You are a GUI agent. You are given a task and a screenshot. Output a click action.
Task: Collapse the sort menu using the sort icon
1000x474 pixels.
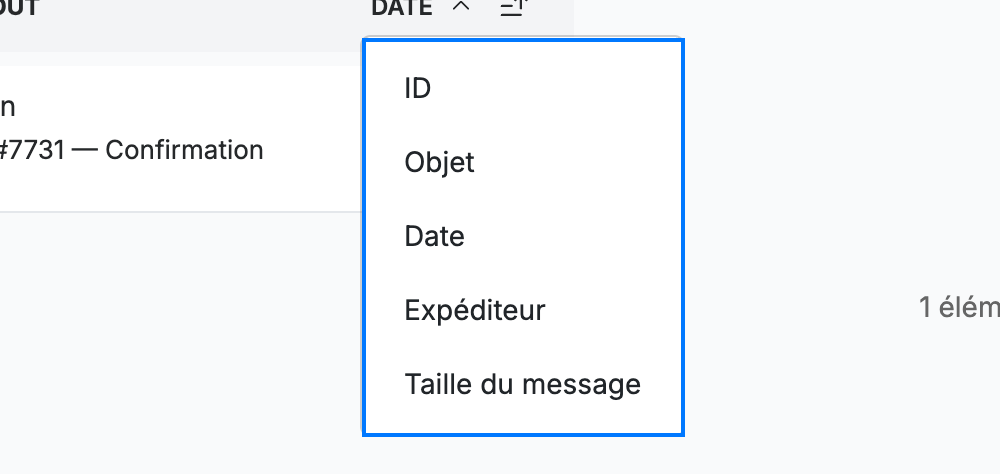point(513,8)
